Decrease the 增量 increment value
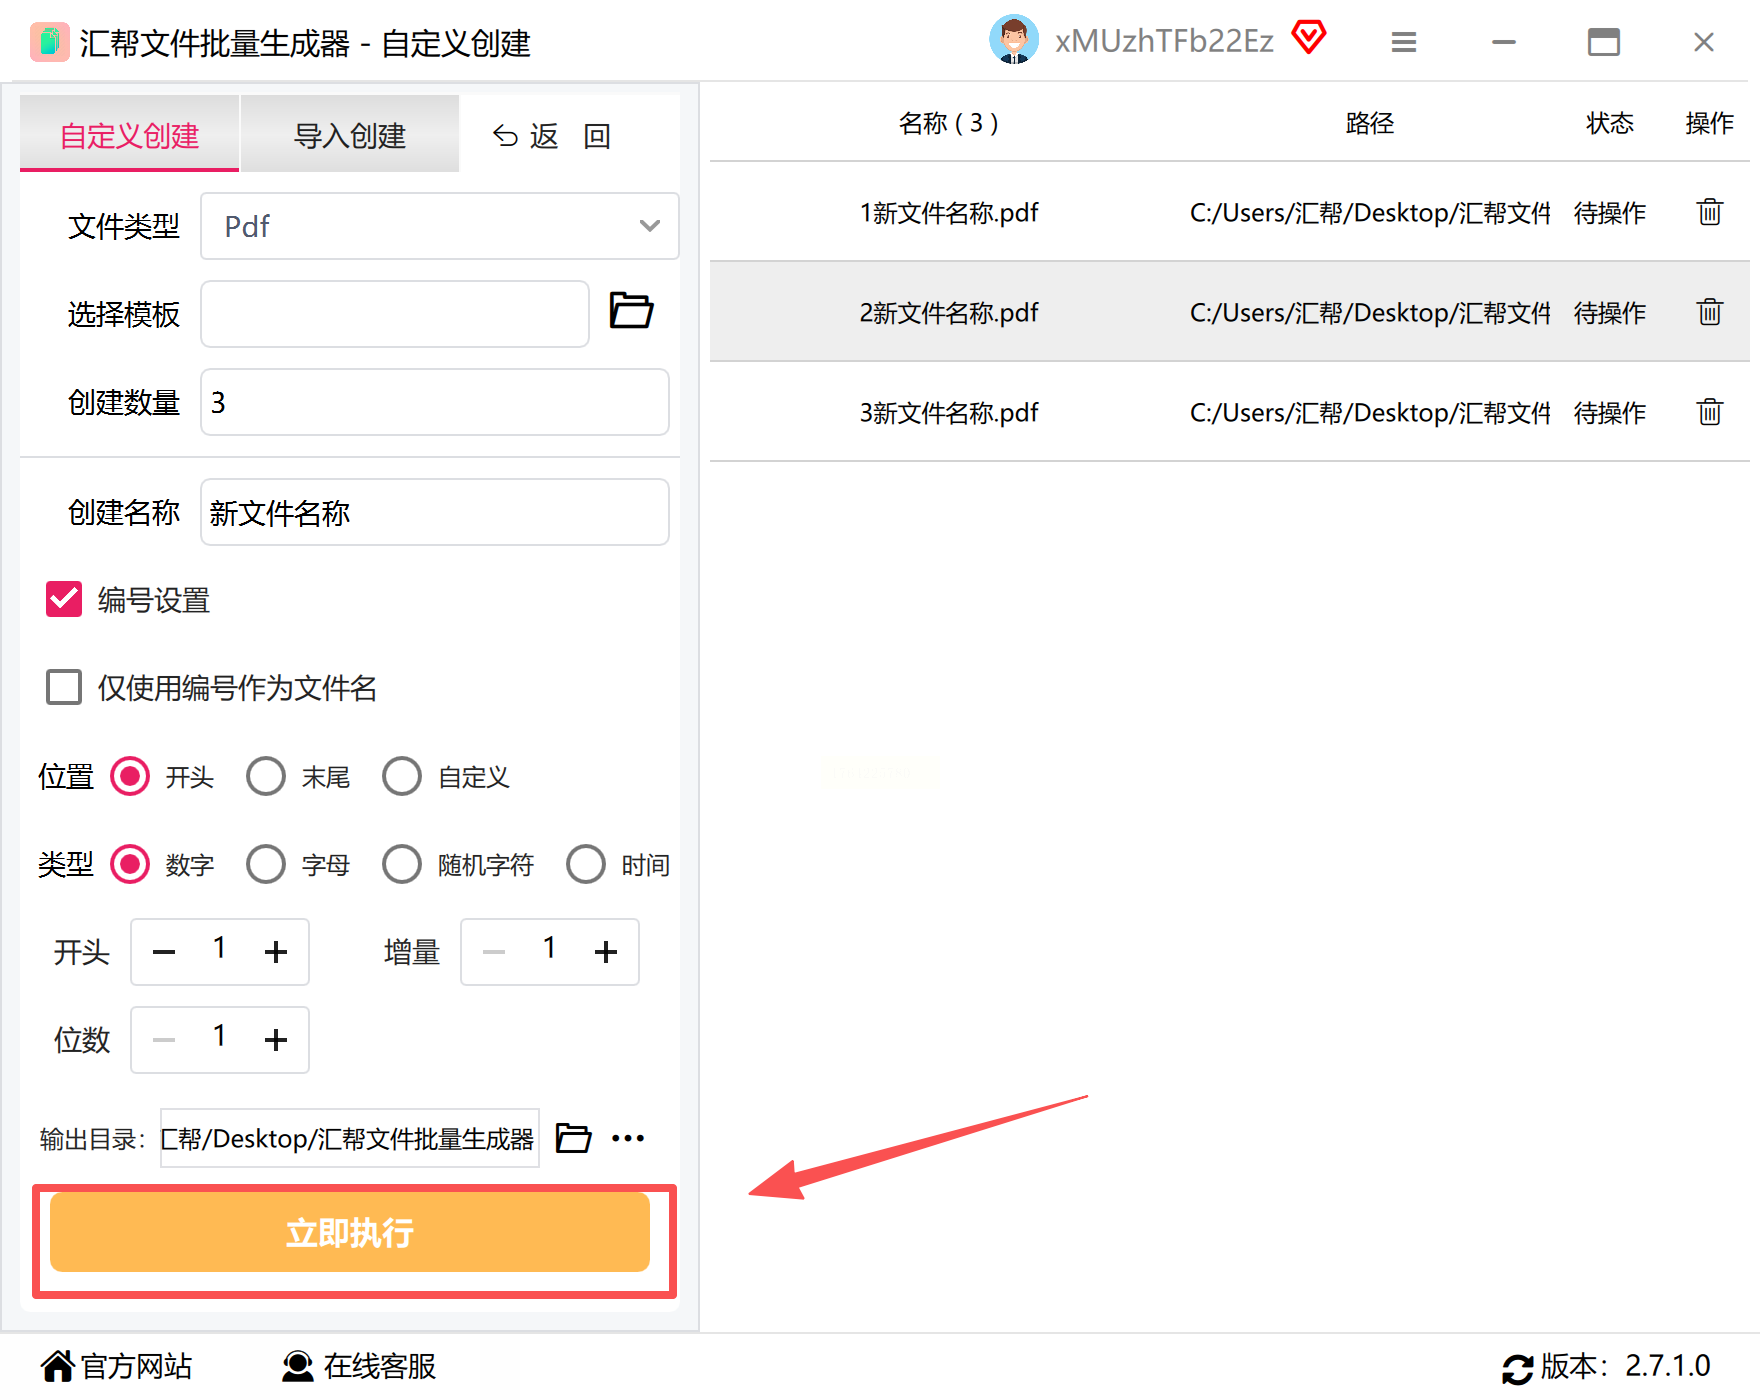Screen dimensions: 1760x1400 [494, 952]
